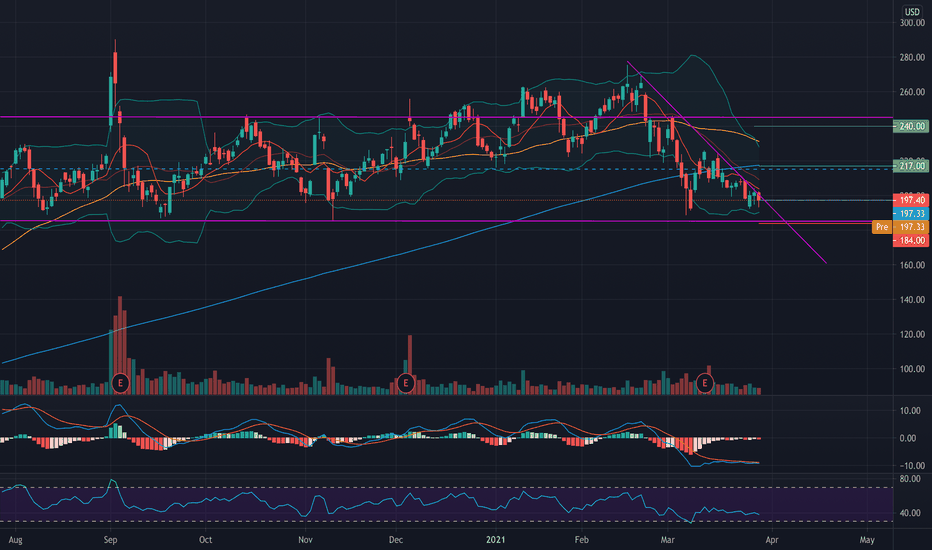Viewport: 932px width, 550px height.
Task: Click the 140.00 price axis label
Action: 912,299
